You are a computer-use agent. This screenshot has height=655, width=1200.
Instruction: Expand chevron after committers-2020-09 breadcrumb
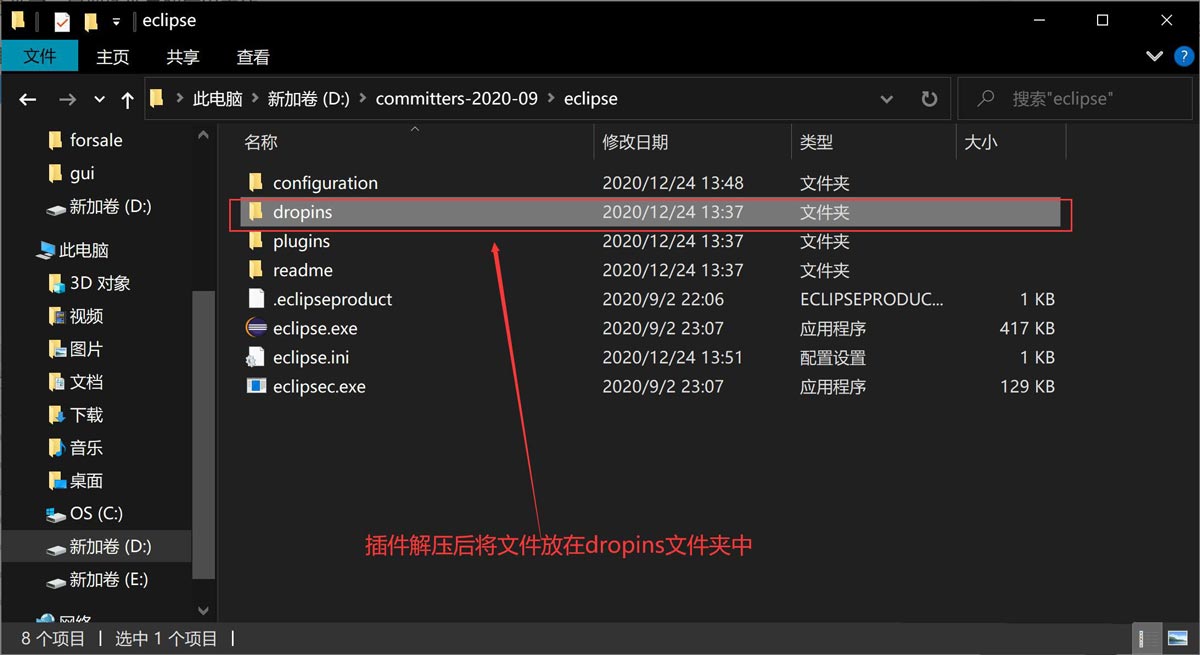551,99
